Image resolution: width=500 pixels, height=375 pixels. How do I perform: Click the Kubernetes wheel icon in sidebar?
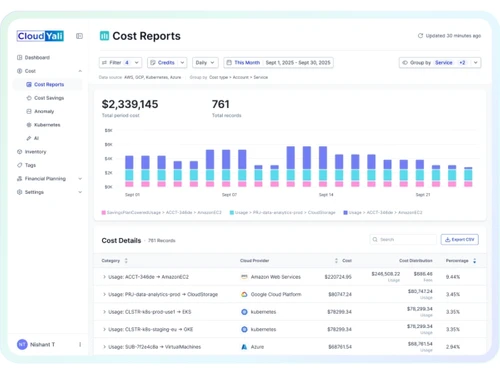pyautogui.click(x=29, y=125)
